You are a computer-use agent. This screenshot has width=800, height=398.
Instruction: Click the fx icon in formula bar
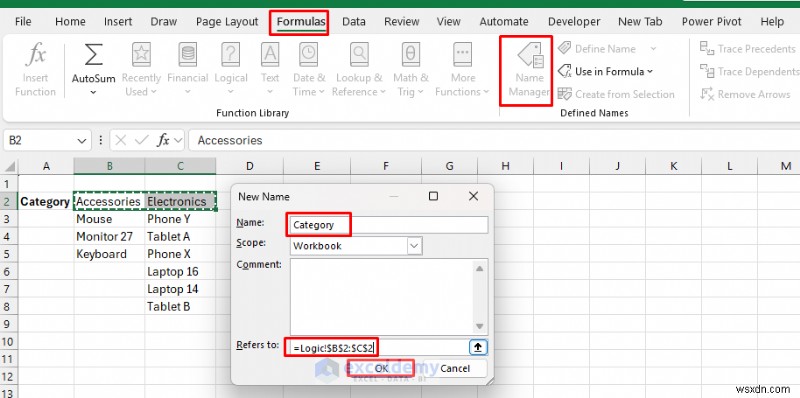point(163,140)
